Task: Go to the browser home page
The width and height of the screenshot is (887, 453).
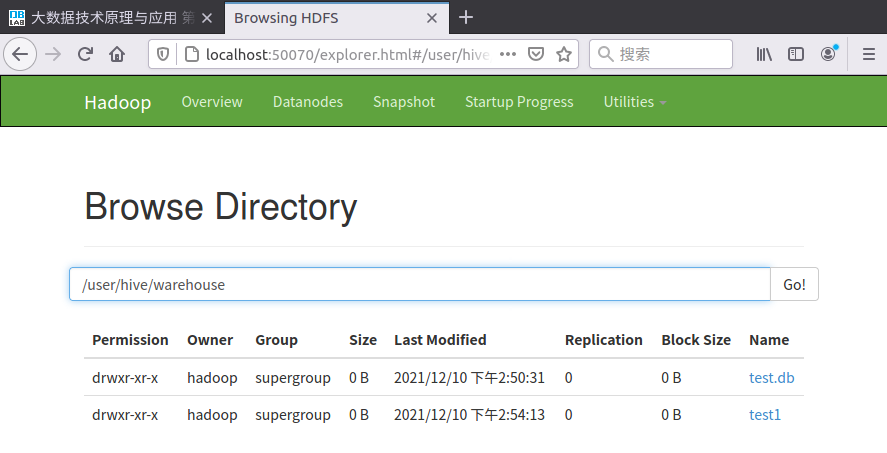Action: coord(117,54)
